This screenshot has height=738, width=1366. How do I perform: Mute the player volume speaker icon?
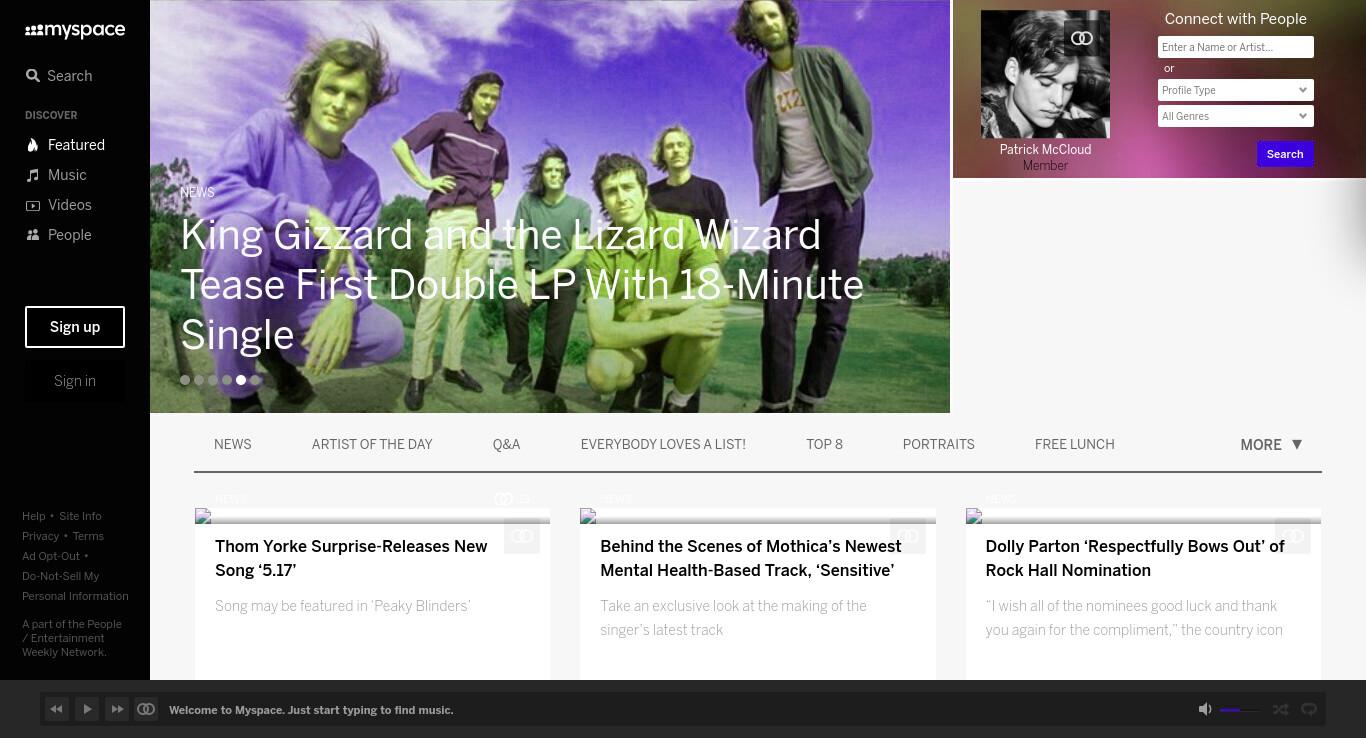click(1205, 709)
